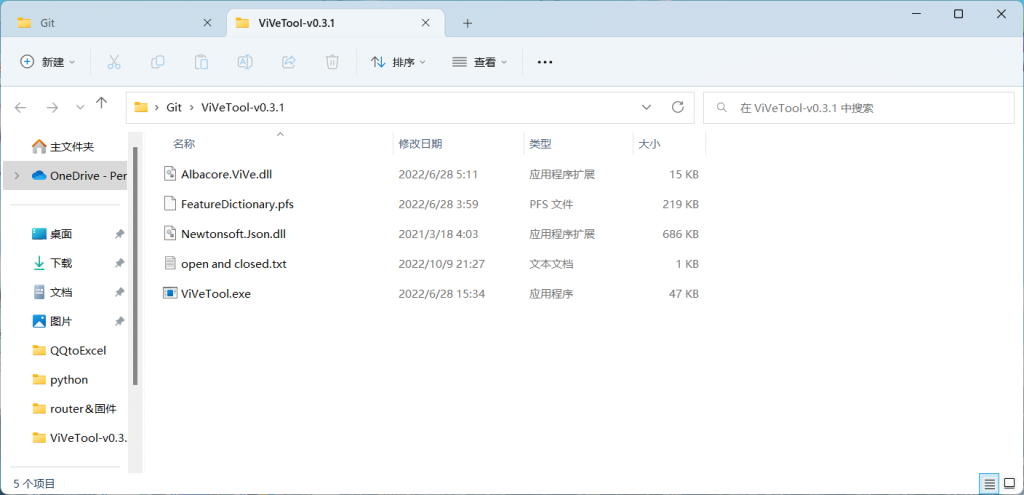Click the Albacore.ViVe.dll file icon

point(170,174)
